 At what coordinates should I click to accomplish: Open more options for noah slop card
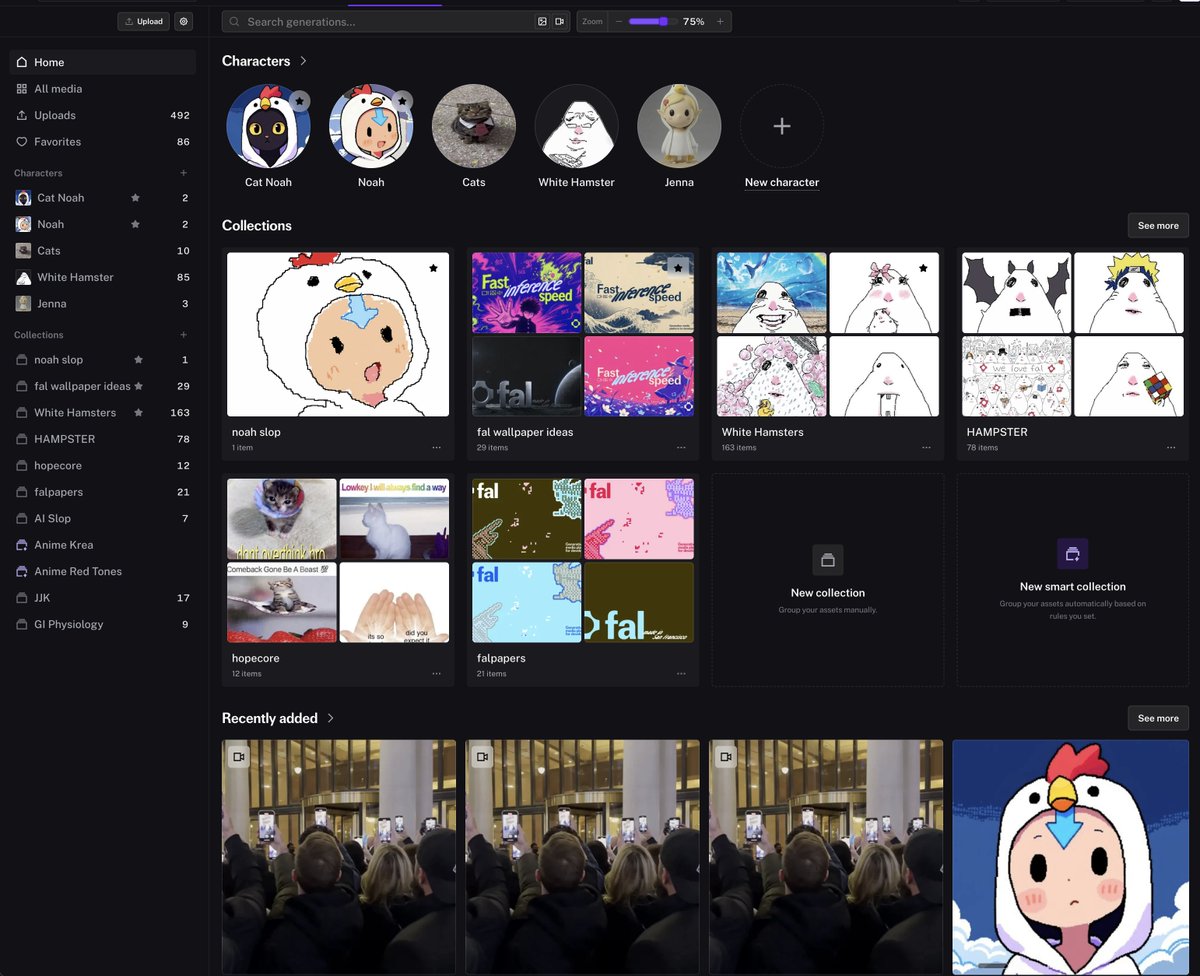coord(436,447)
